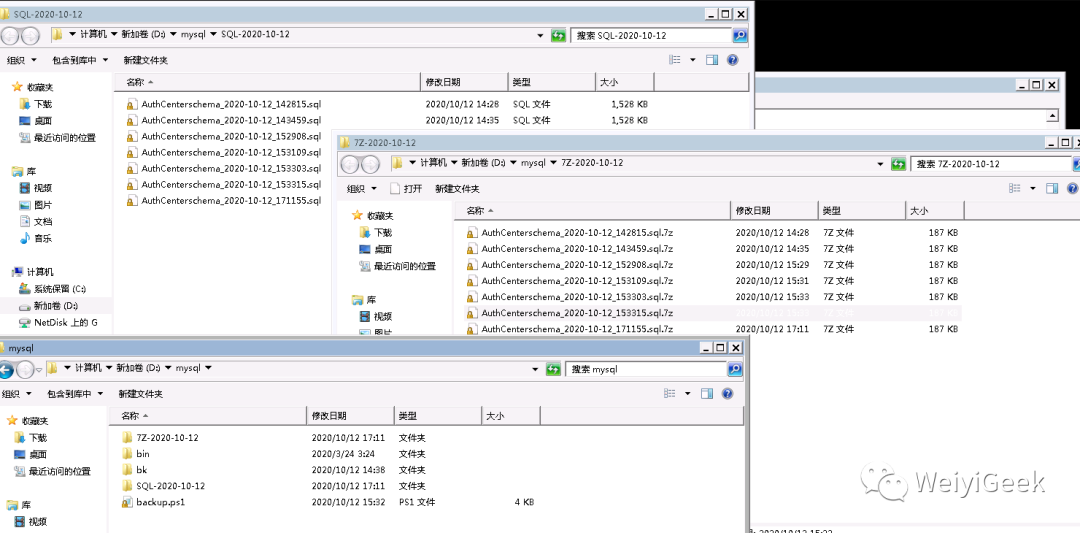1080x533 pixels.
Task: Click refresh button in 7Z-2020-10-12 window address bar
Action: [x=898, y=164]
